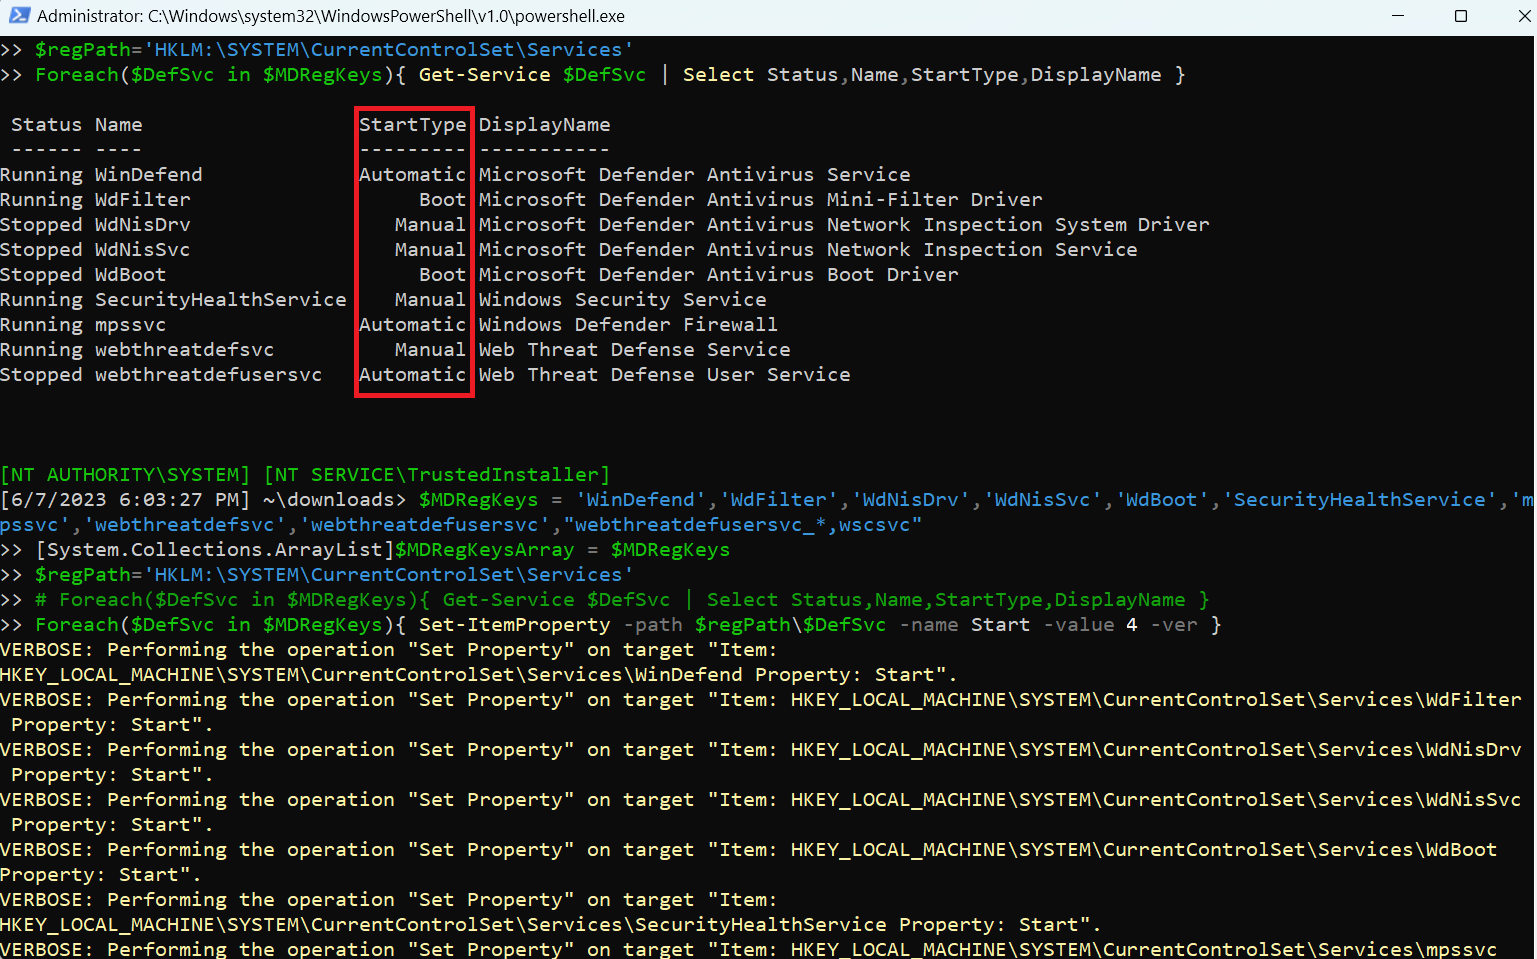
Task: Click 'Manual' start type for WdNisDrv
Action: 431,225
